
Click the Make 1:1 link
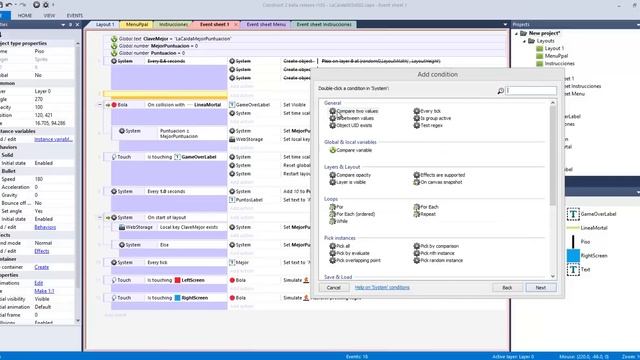[x=44, y=291]
